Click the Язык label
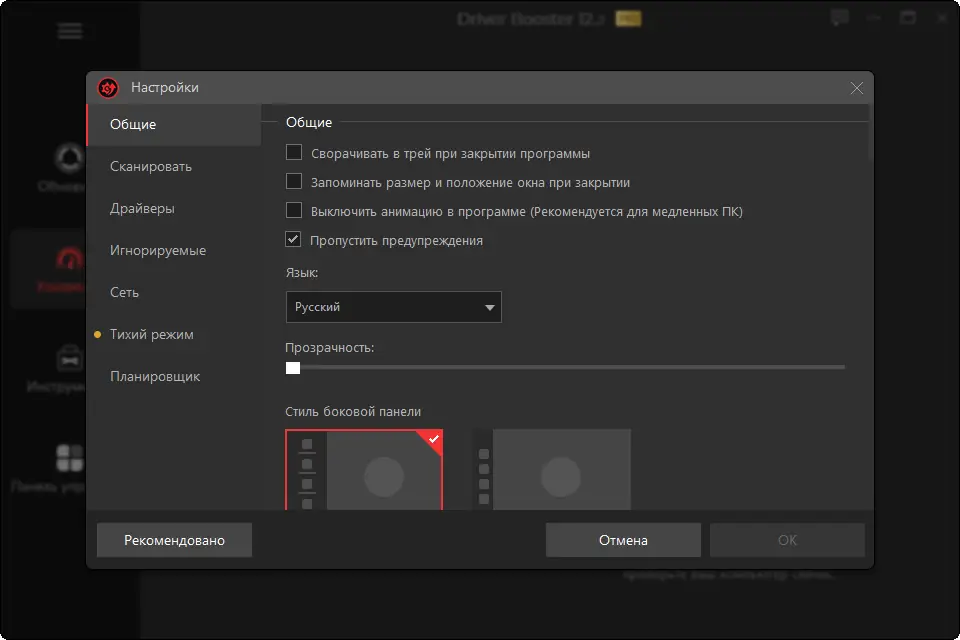Viewport: 960px width, 640px height. tap(302, 273)
